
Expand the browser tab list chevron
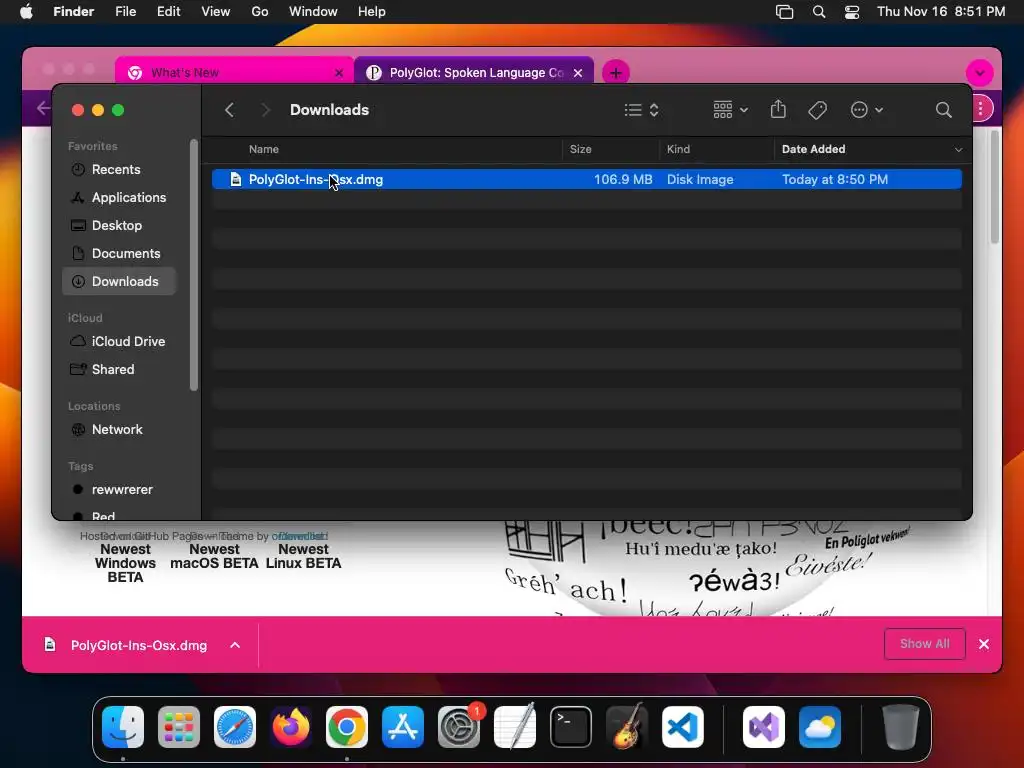[x=980, y=72]
